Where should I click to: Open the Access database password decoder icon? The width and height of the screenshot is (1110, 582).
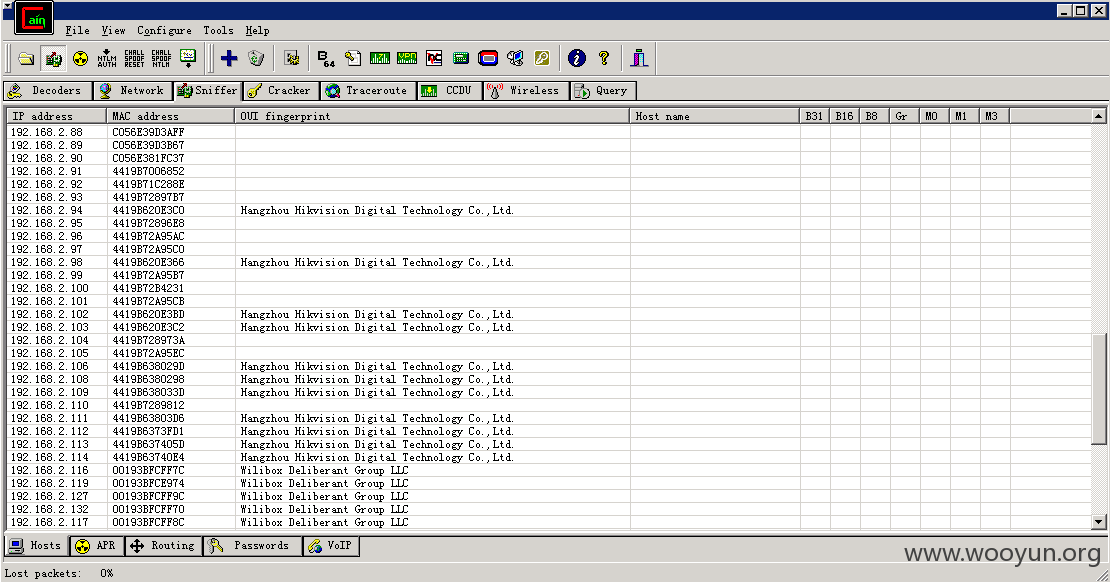(353, 58)
